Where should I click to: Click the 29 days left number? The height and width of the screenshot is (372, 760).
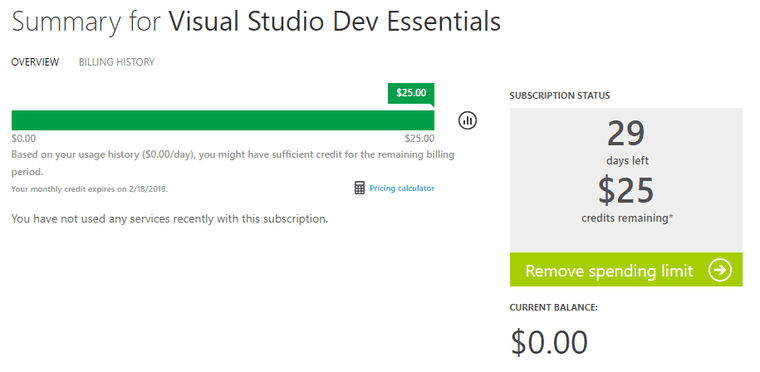tap(626, 134)
